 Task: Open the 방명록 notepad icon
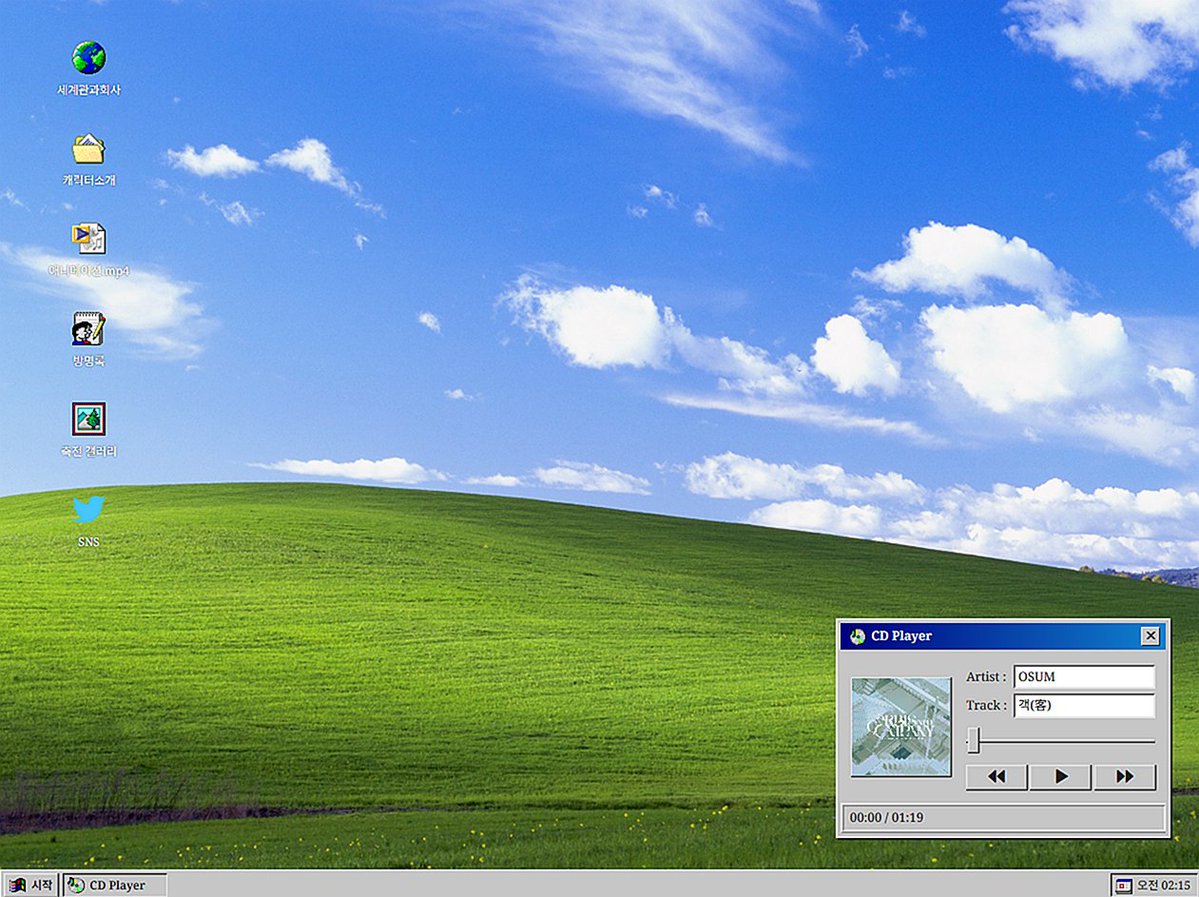[89, 329]
